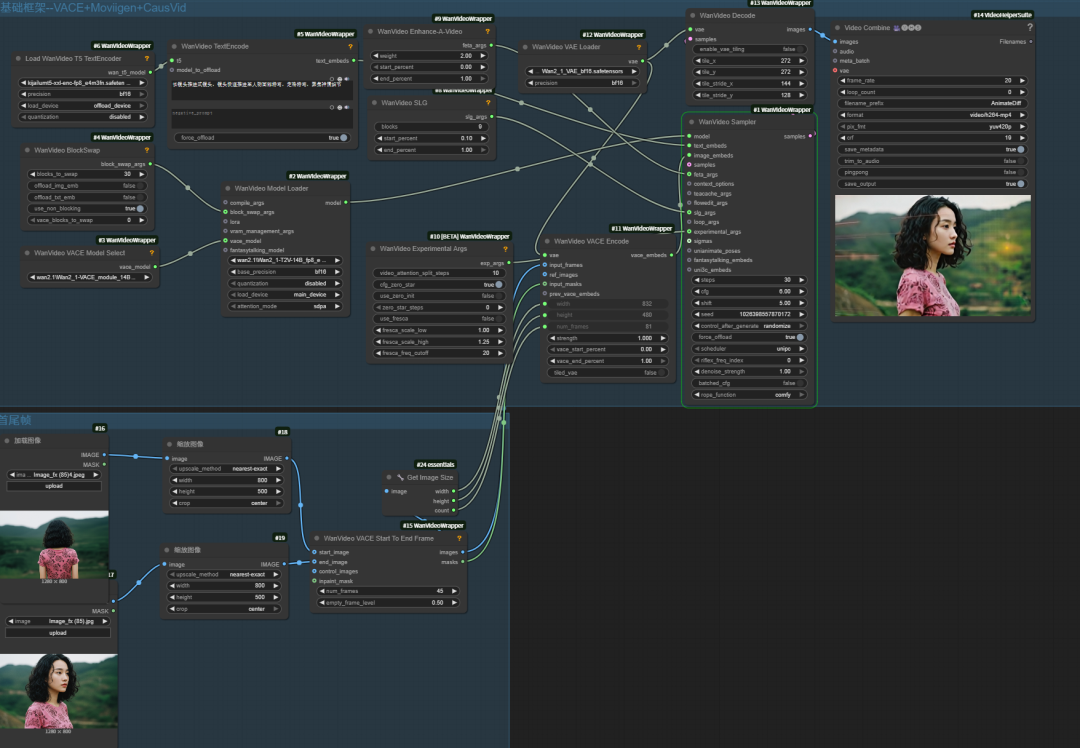This screenshot has width=1080, height=748.
Task: Click the Video Combine output preview image
Action: click(x=933, y=256)
